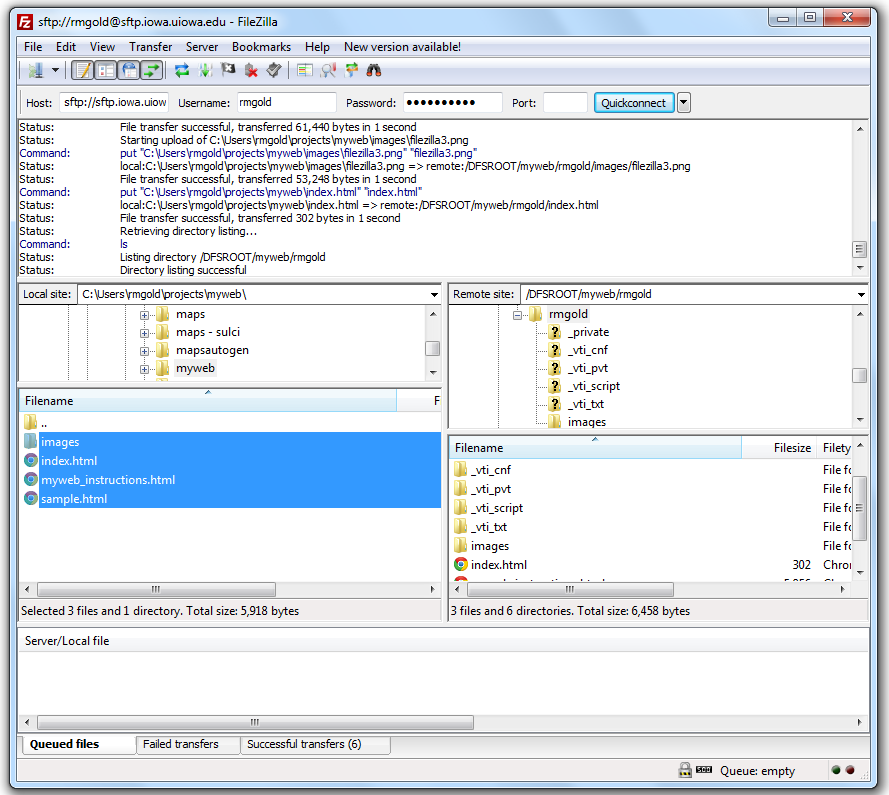Open the Transfer menu

tap(150, 47)
